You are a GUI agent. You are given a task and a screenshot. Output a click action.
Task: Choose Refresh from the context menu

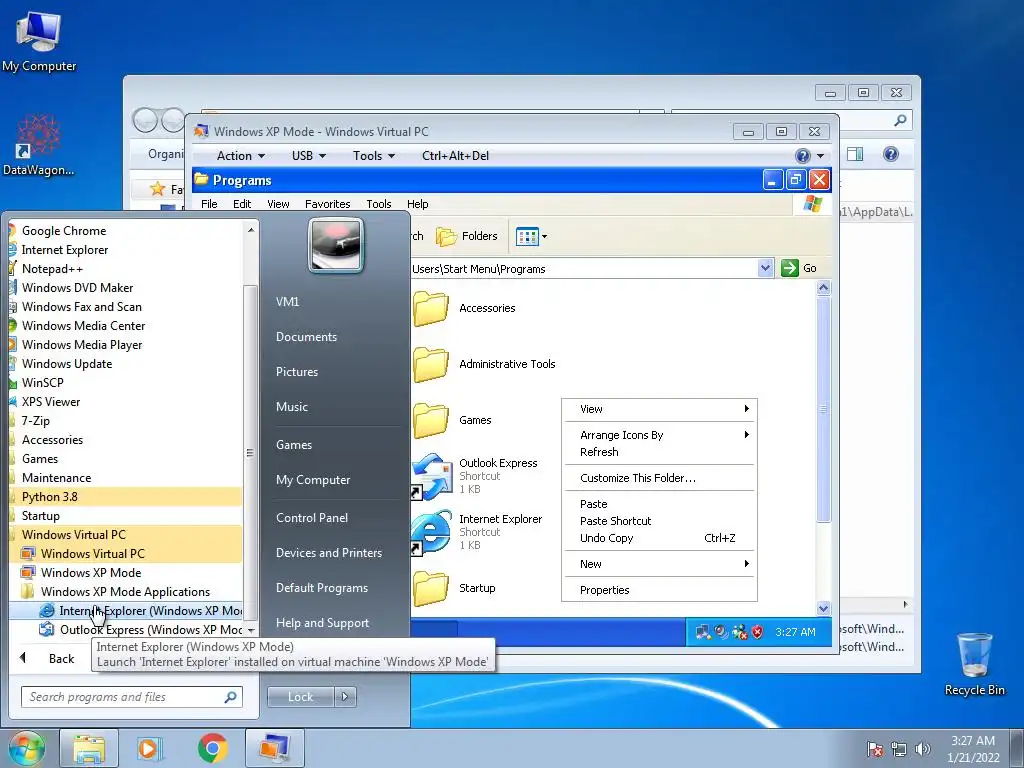coord(660,452)
